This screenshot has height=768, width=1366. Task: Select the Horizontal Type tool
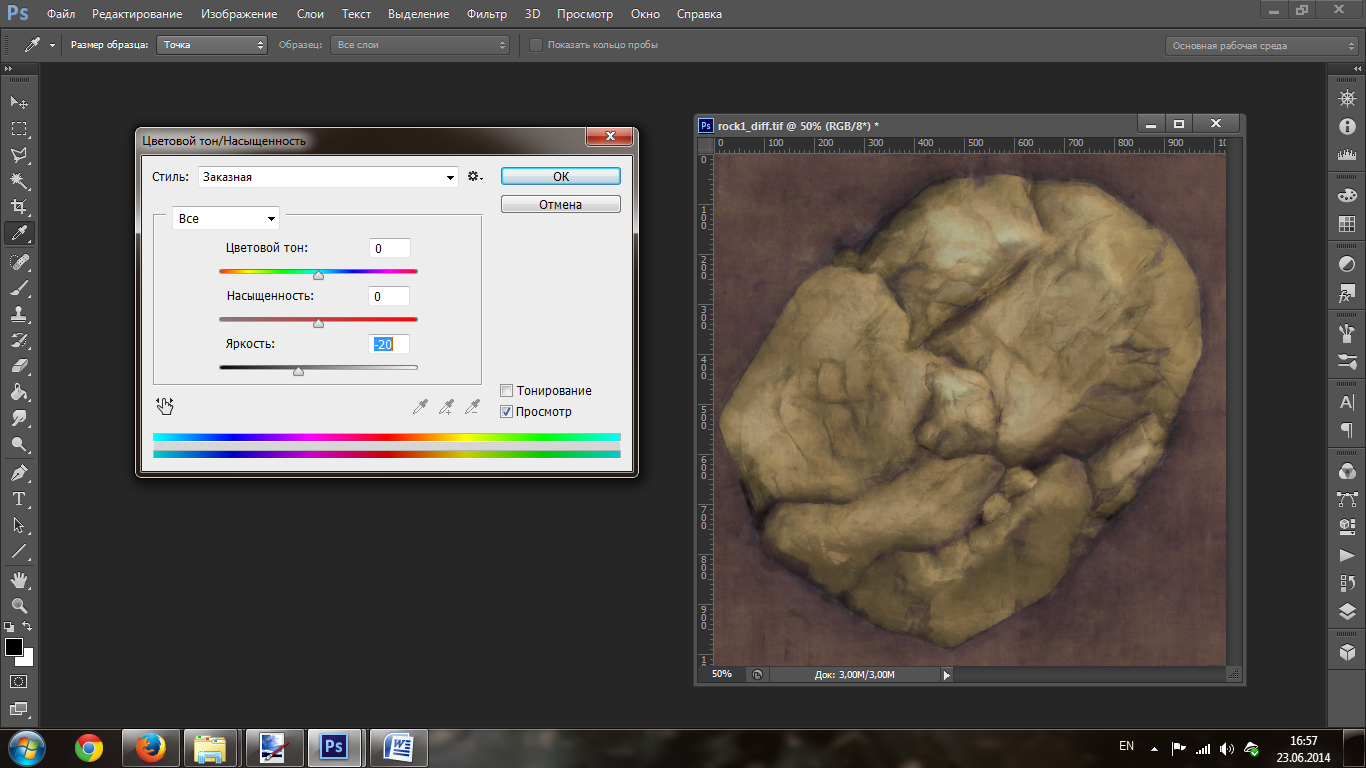18,499
